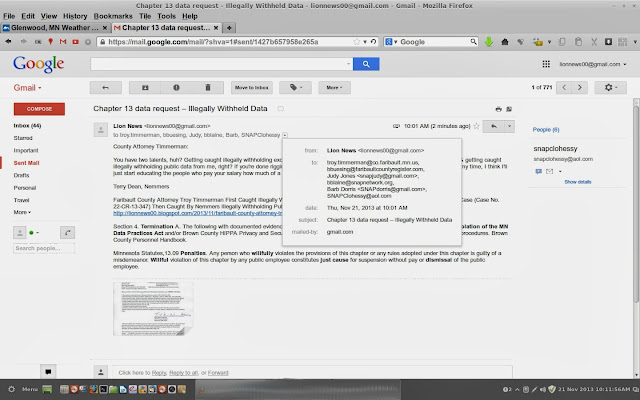Viewport: 640px width, 400px height.
Task: Collapse the message details arrow
Action: (x=285, y=135)
